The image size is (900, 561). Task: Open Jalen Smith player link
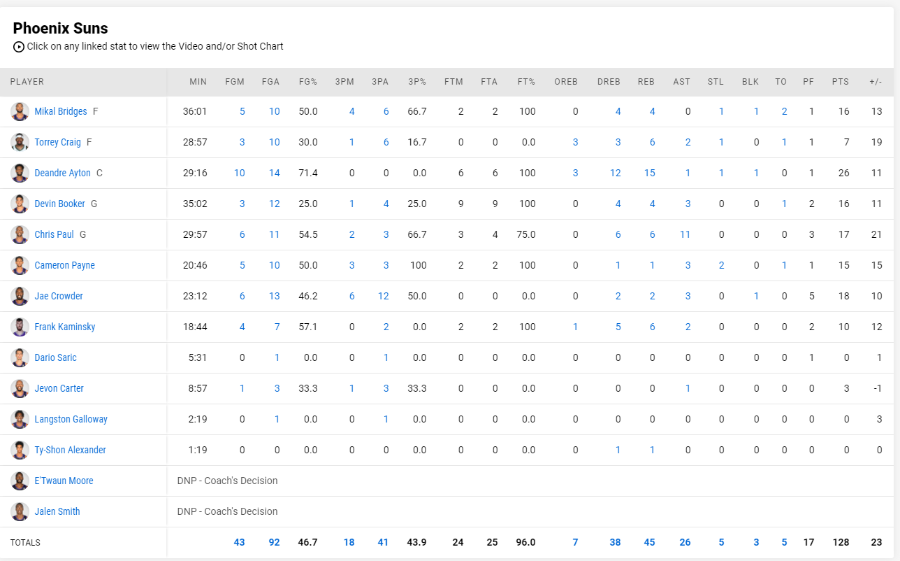tap(57, 511)
